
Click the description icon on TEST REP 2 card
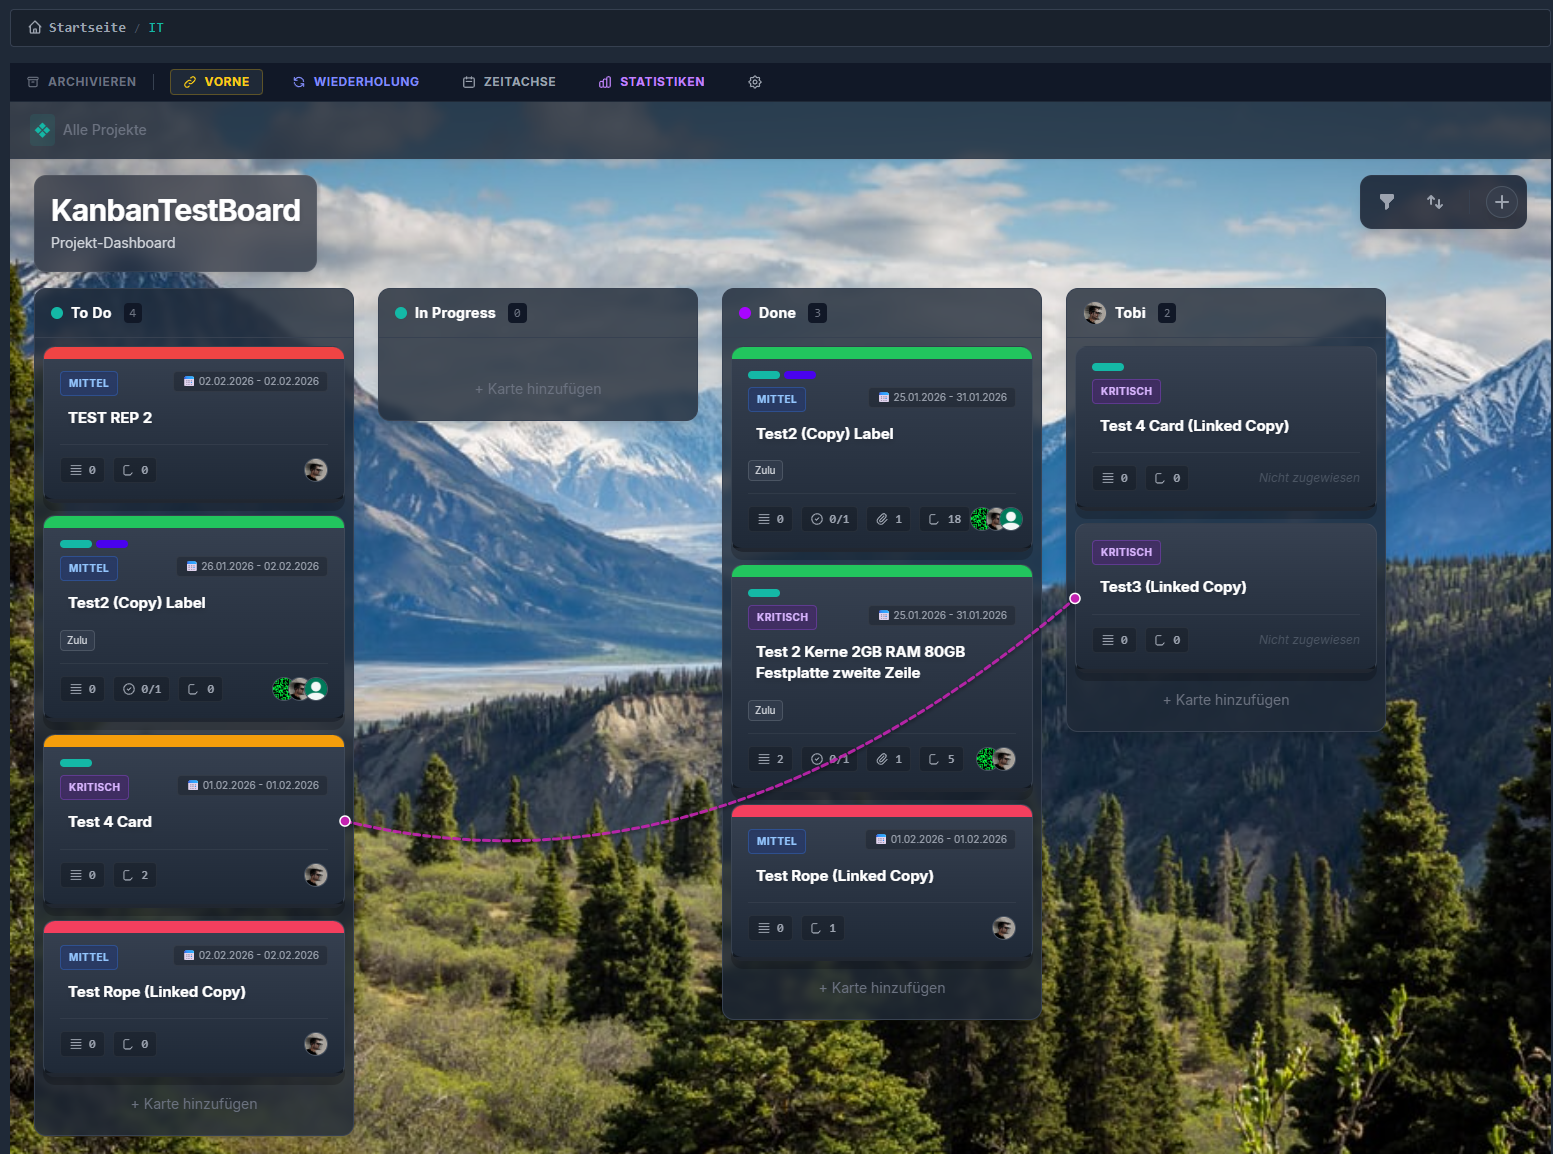pyautogui.click(x=82, y=469)
